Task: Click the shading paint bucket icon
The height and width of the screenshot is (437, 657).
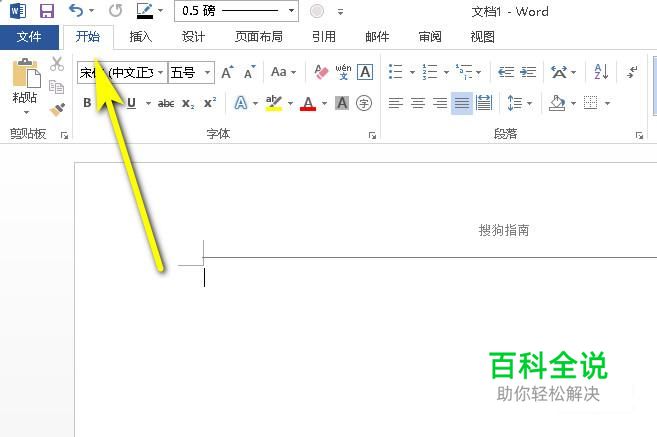Action: click(557, 103)
